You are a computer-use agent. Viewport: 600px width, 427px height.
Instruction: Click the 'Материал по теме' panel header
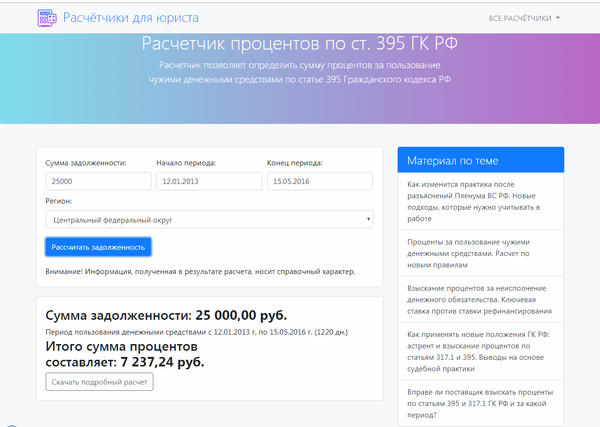pyautogui.click(x=480, y=160)
